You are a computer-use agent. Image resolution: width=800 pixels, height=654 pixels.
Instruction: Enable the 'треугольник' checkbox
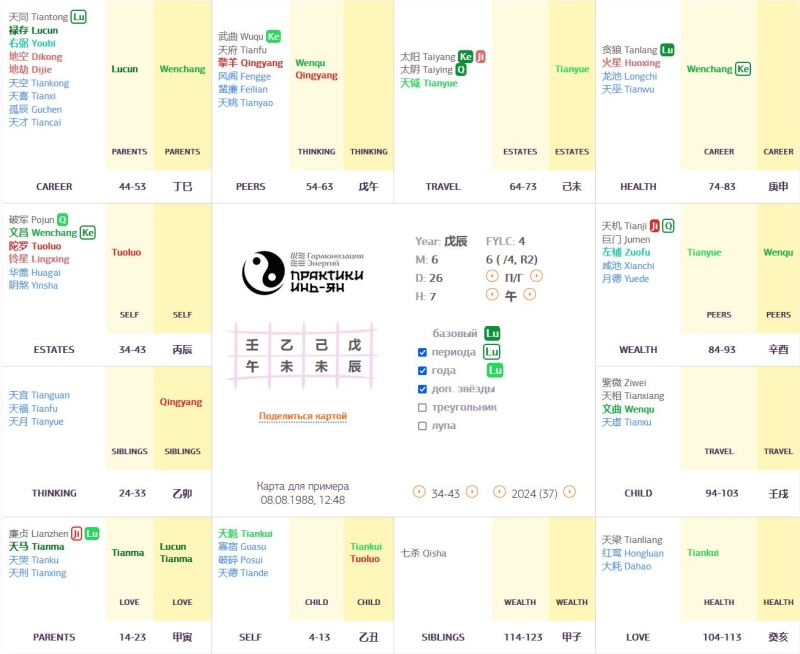click(x=423, y=407)
